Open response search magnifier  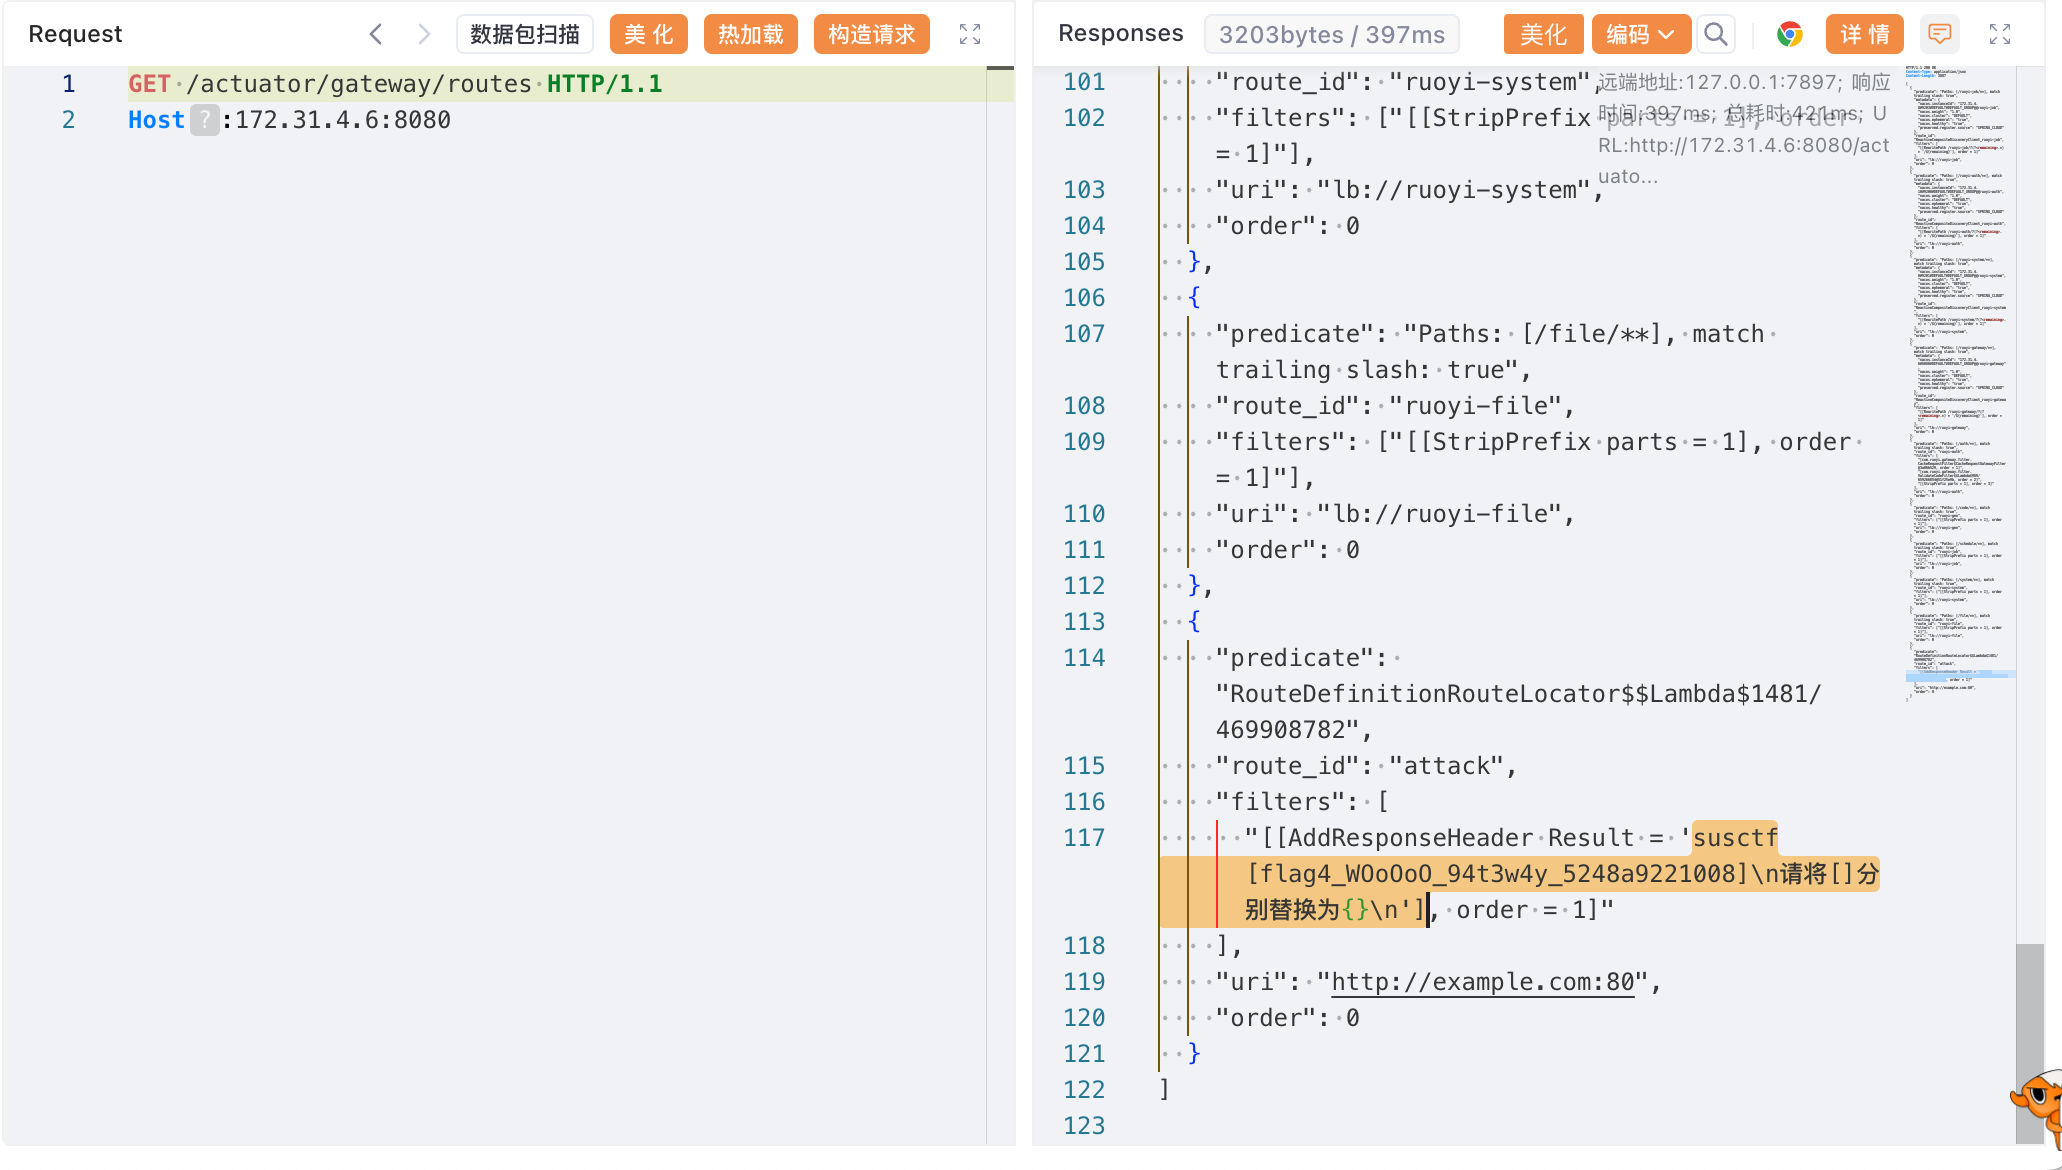[x=1716, y=34]
